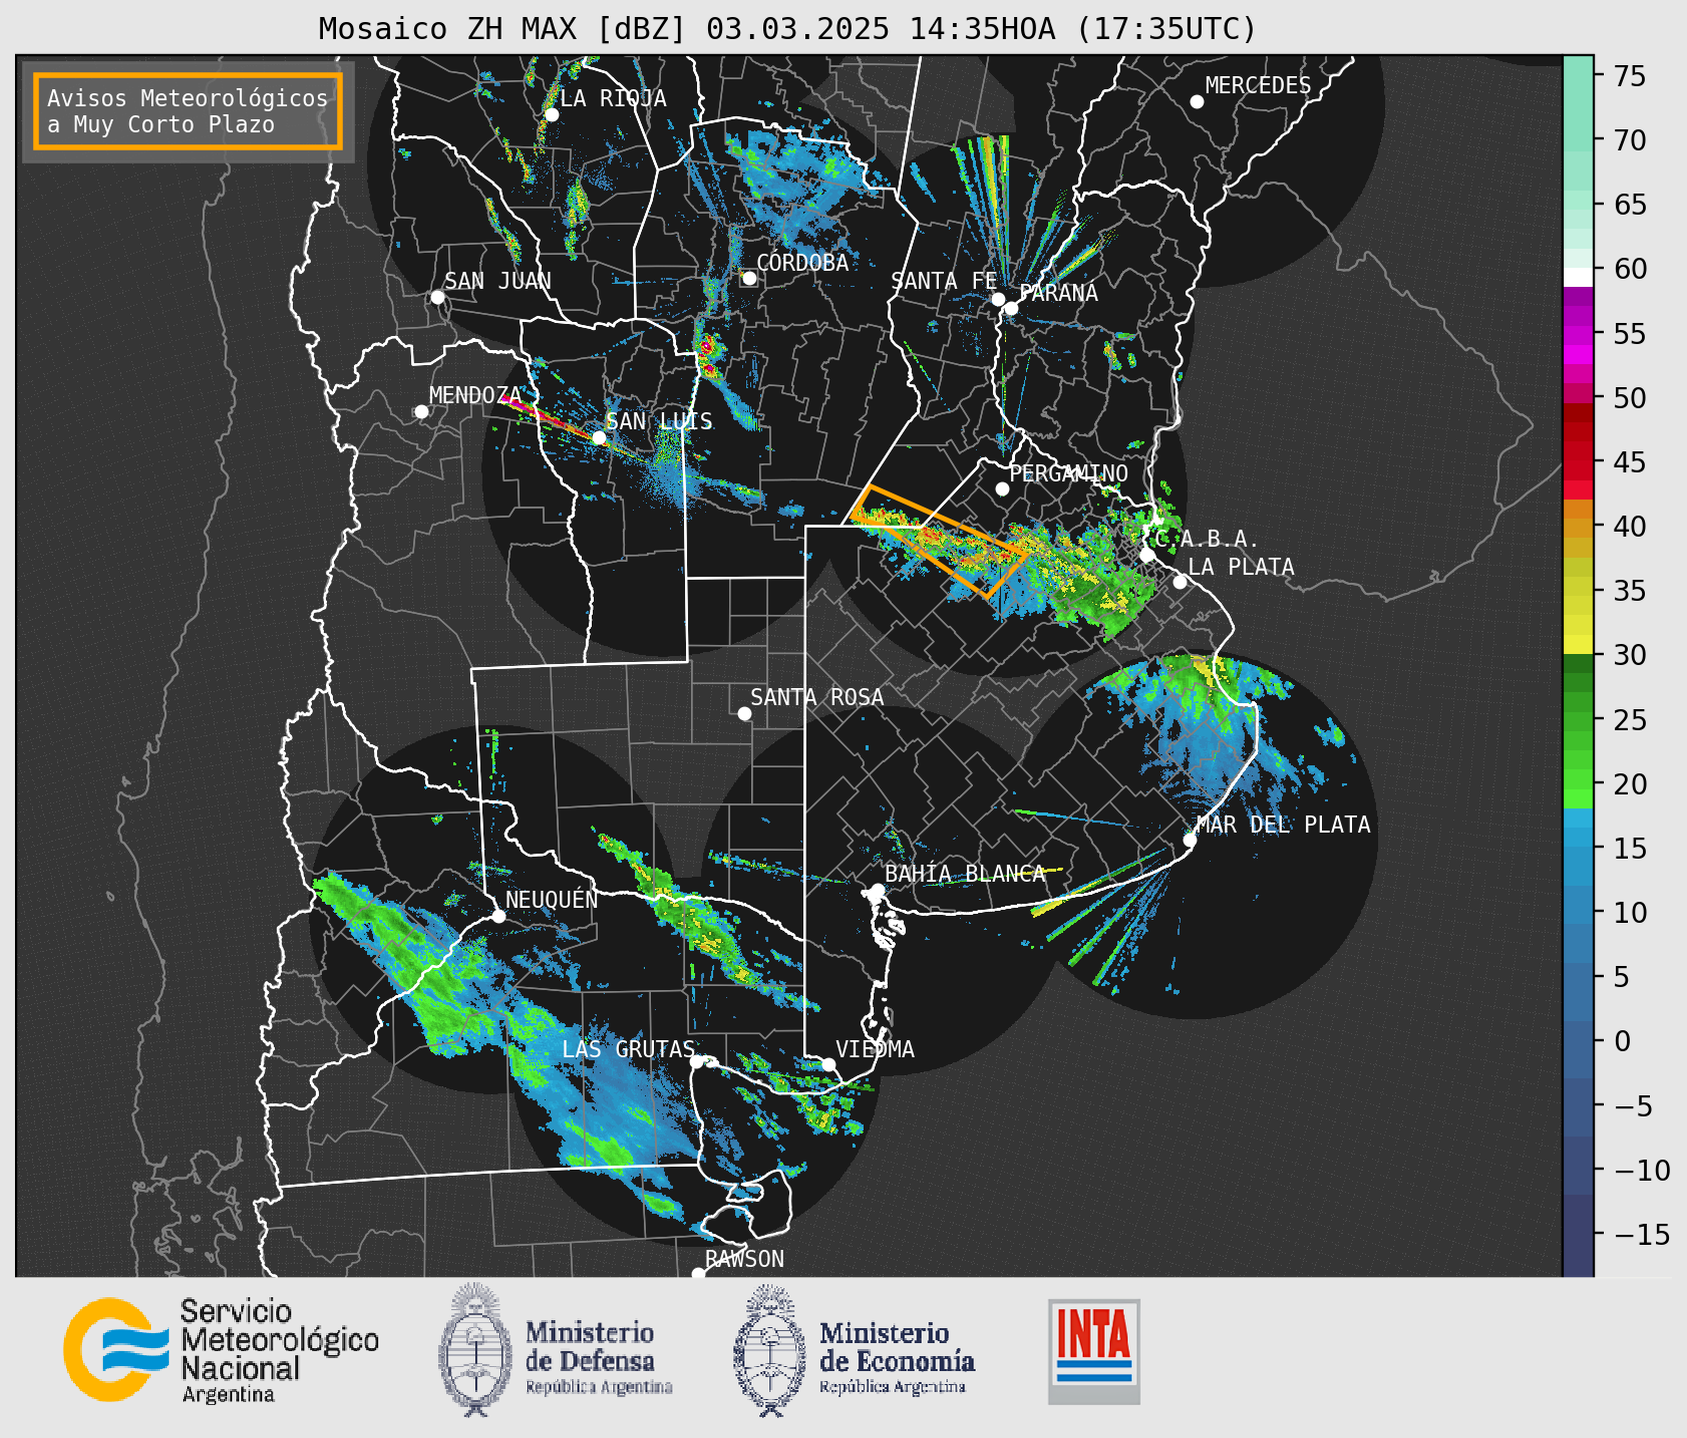Viewport: 1687px width, 1438px height.
Task: Click the PERGAMINO city label
Action: (1069, 473)
